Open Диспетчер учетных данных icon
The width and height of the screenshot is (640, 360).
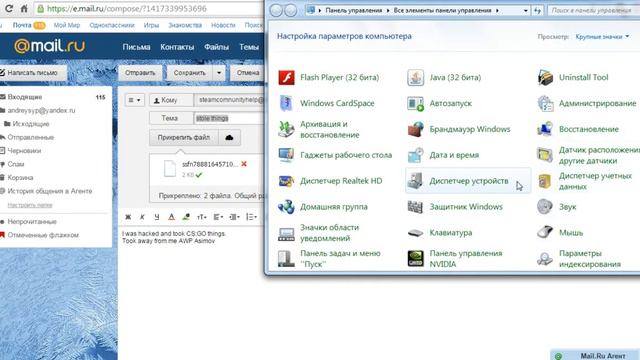tap(545, 181)
